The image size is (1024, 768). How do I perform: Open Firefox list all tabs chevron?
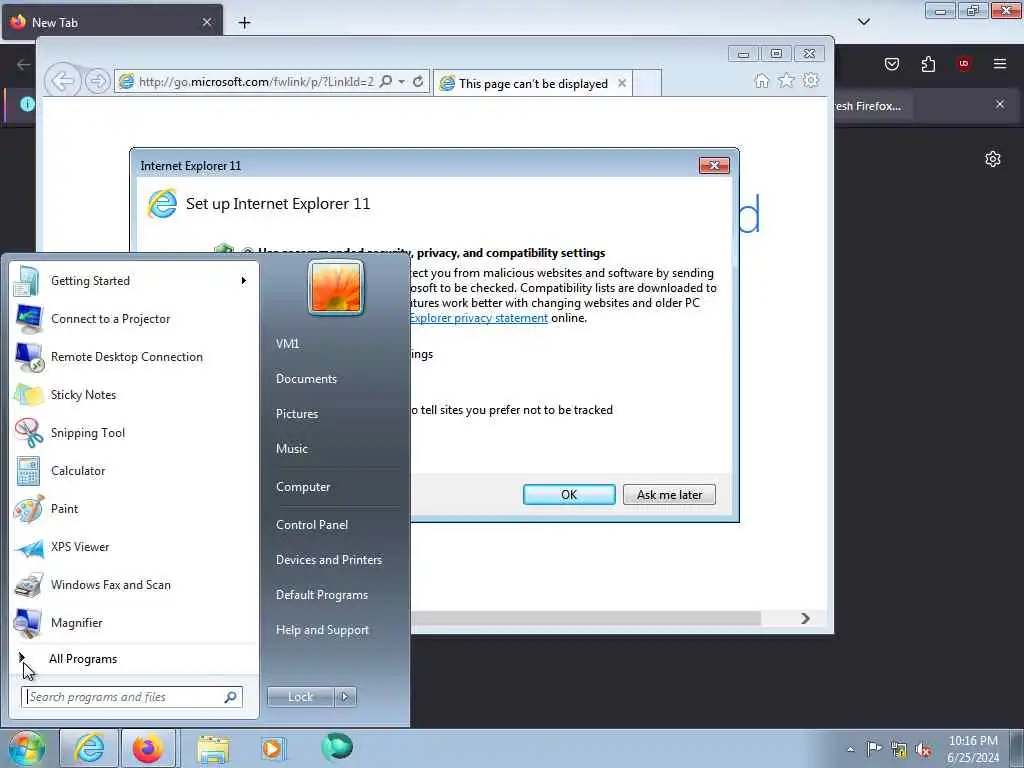tap(864, 22)
